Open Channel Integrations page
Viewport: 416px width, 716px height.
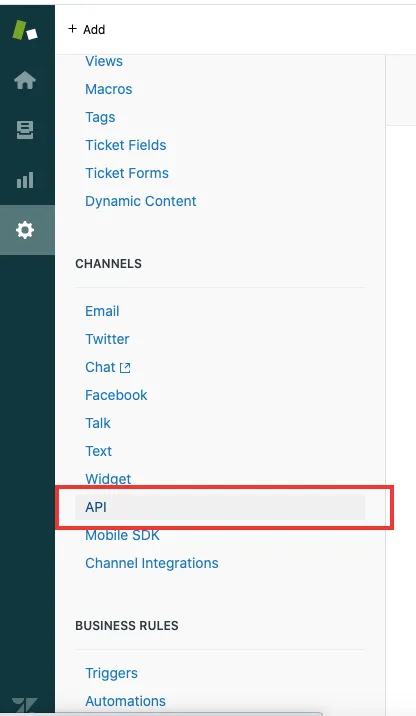(x=152, y=563)
